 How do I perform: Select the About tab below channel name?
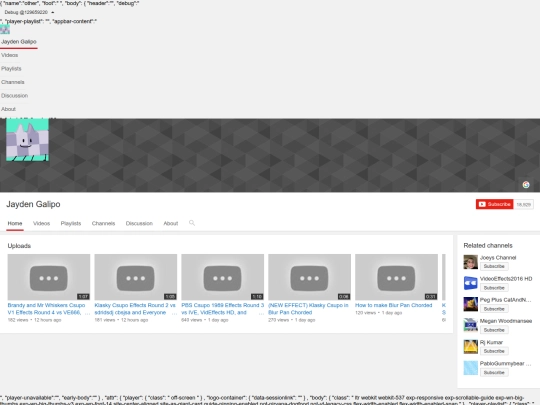(x=170, y=223)
